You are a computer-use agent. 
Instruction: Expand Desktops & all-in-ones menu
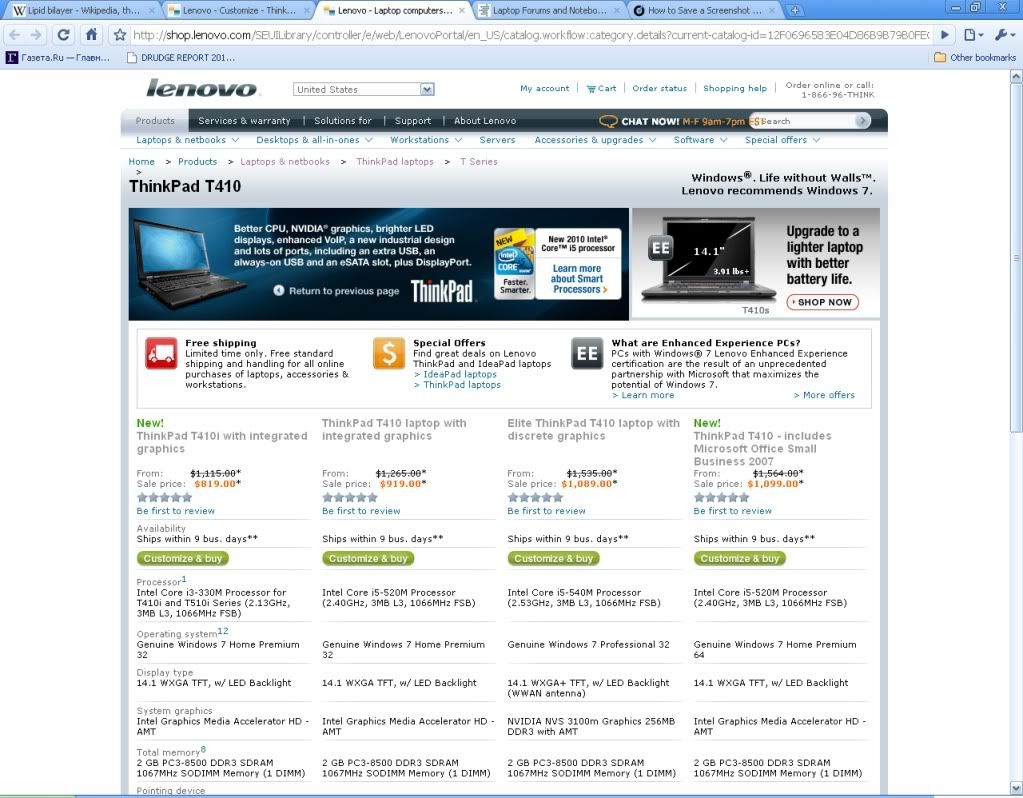point(314,140)
